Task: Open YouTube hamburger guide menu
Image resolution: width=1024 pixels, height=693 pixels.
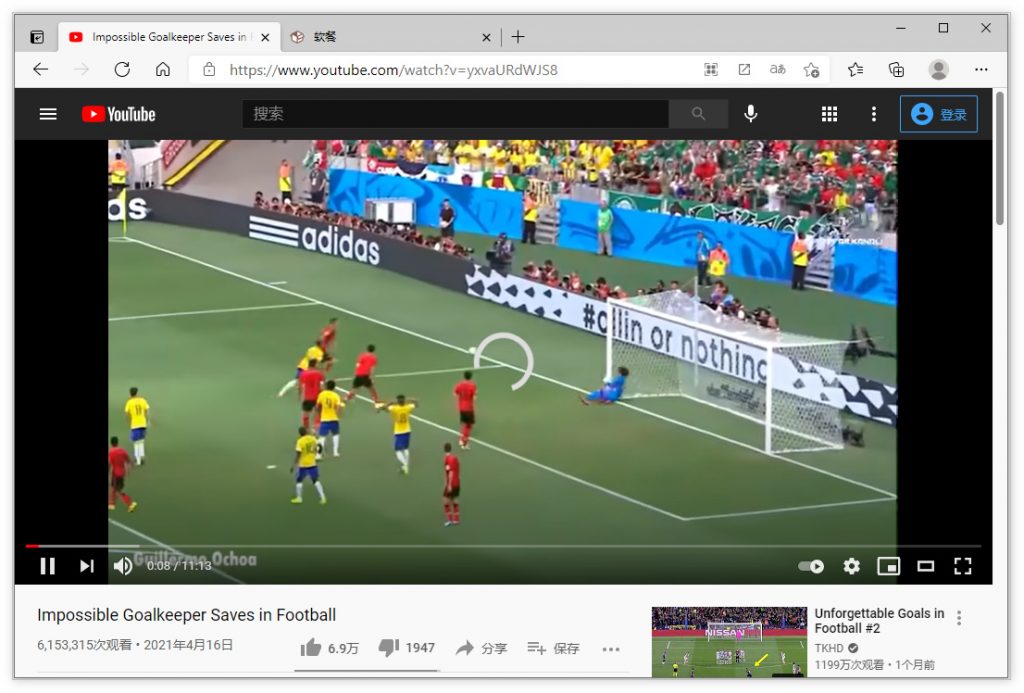Action: (x=48, y=114)
